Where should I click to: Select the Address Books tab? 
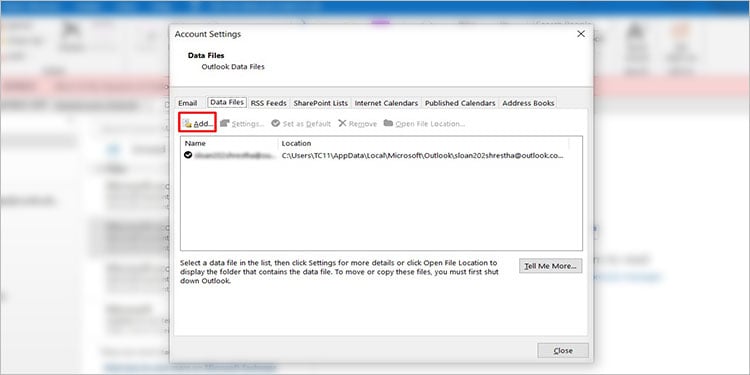pos(528,103)
